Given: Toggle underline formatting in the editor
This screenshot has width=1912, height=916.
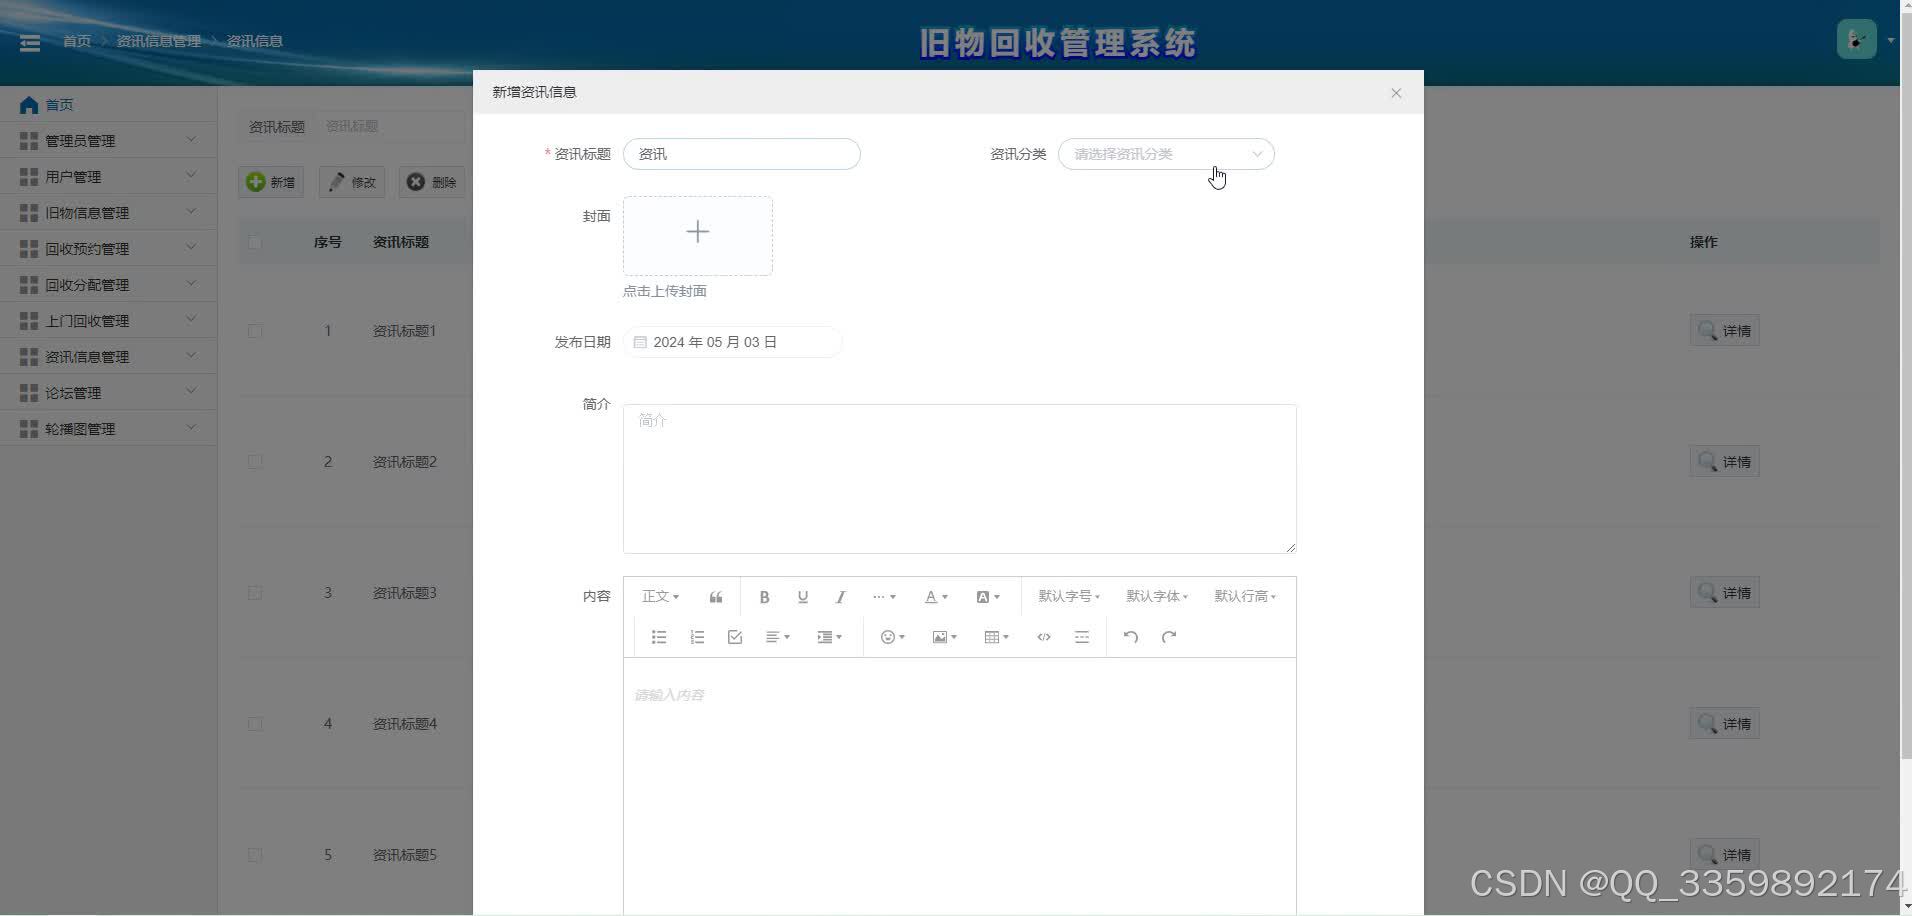Looking at the screenshot, I should [802, 597].
